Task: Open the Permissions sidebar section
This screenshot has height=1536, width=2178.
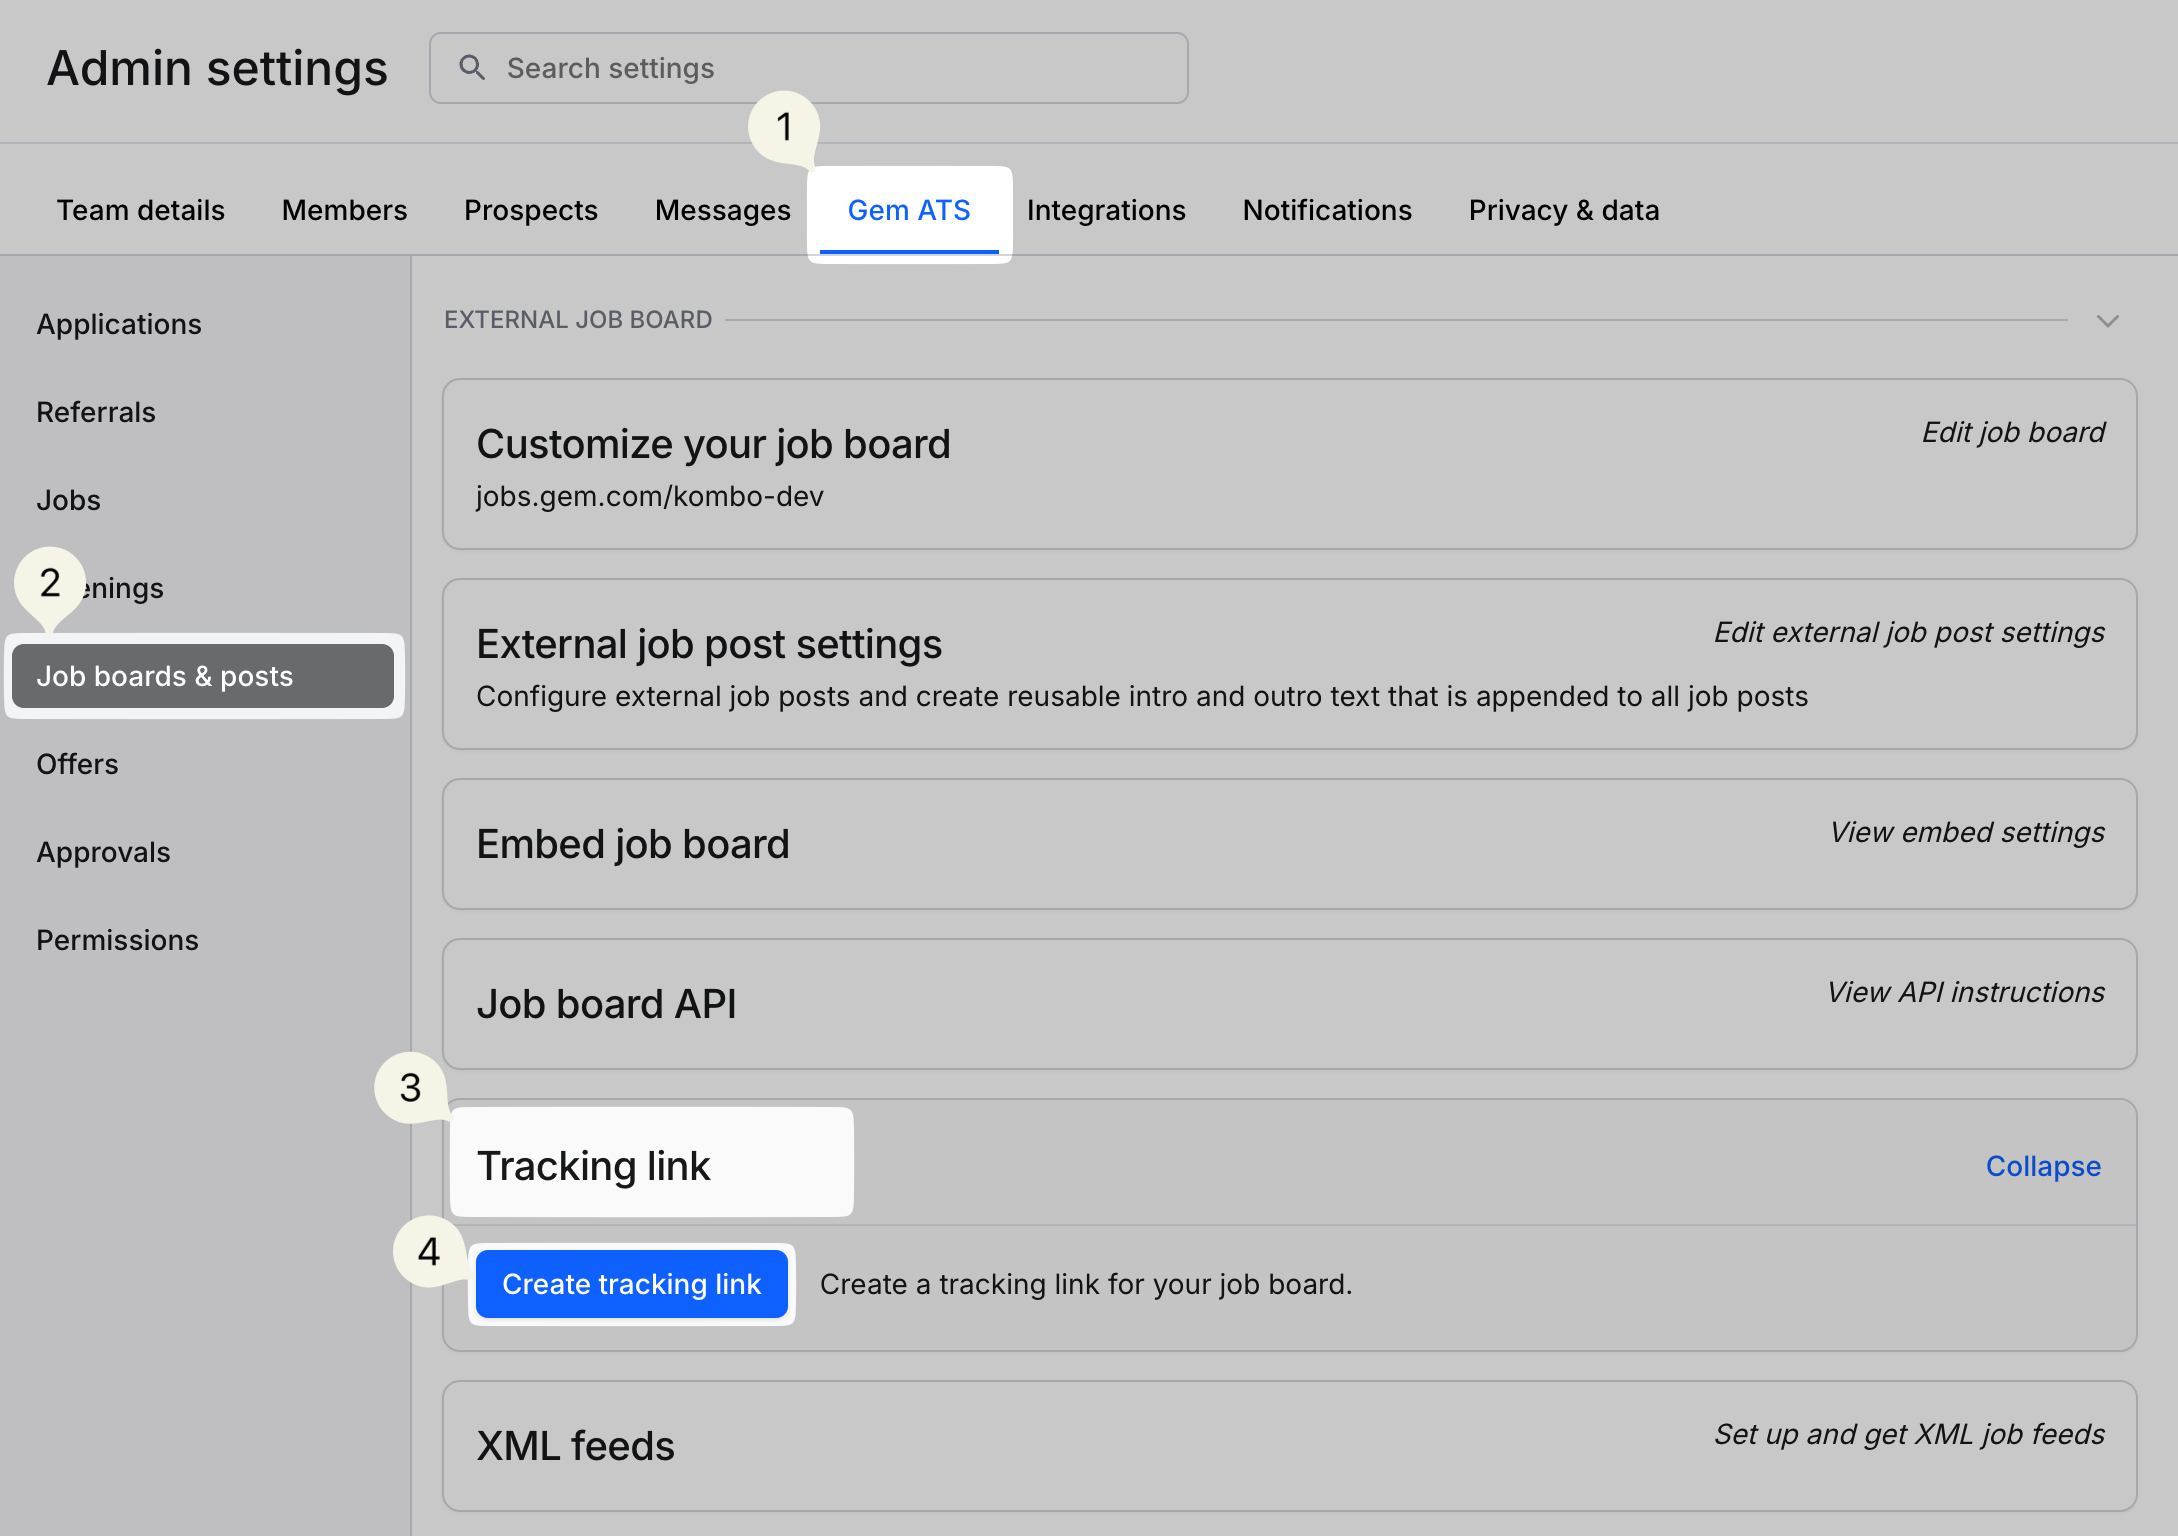Action: (118, 941)
